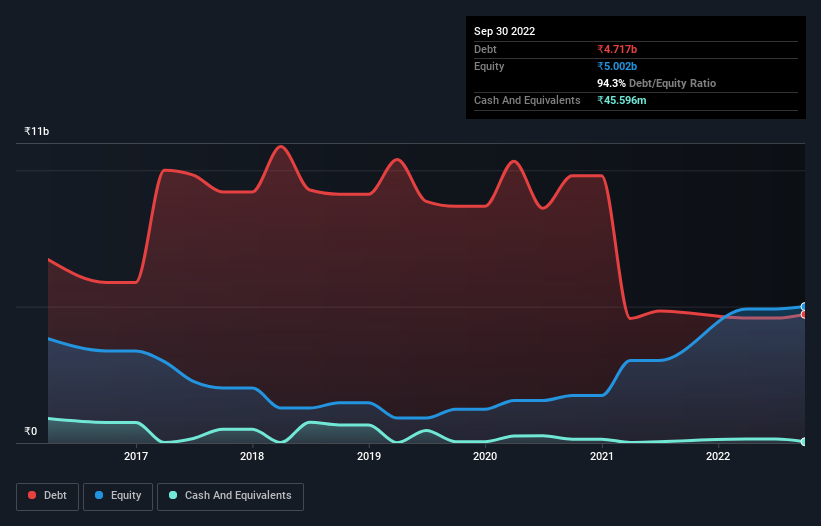Click the ₹0 y-axis label
The image size is (821, 526).
31,431
